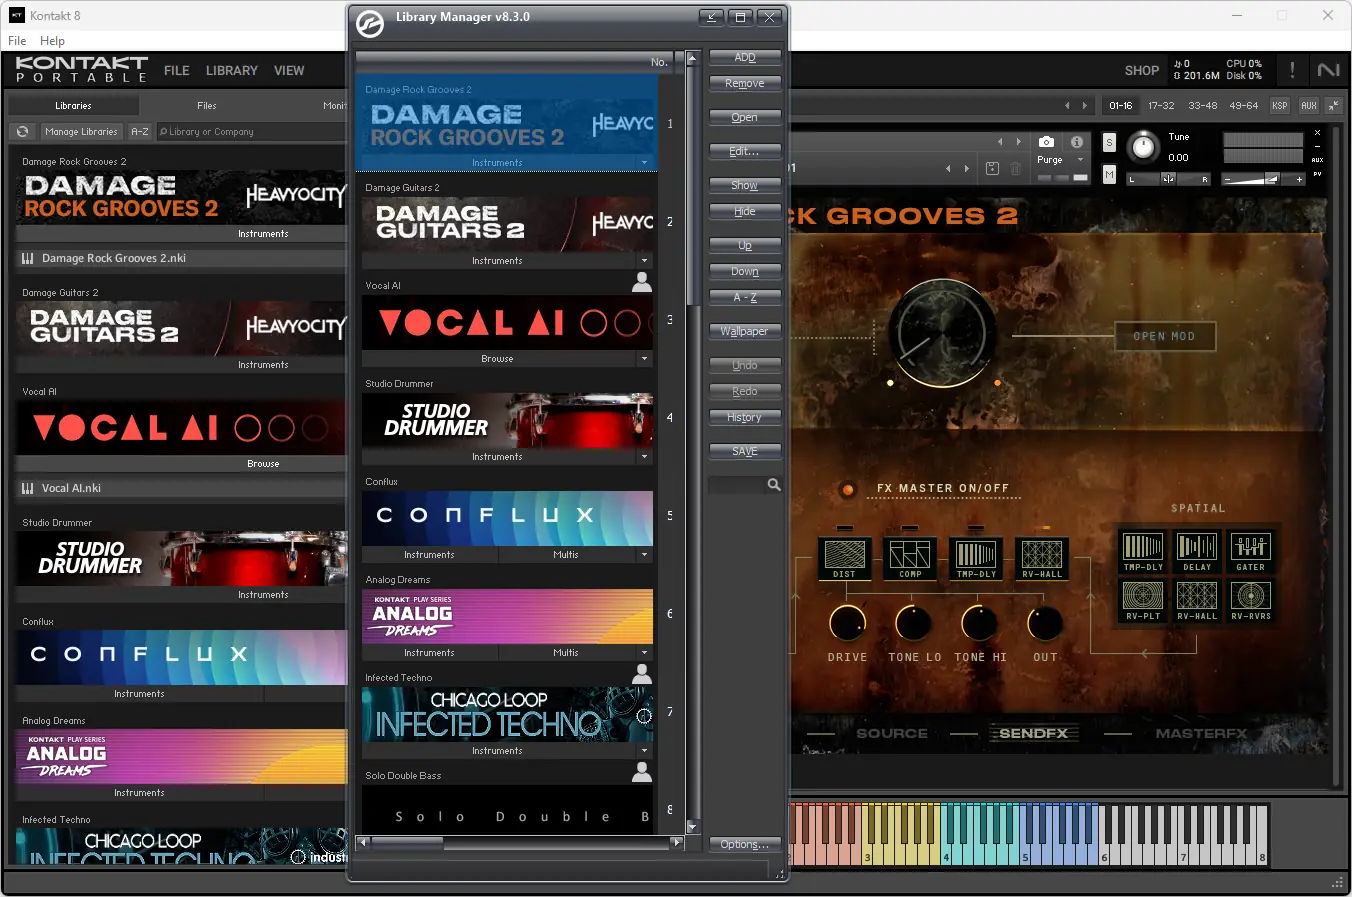Open the Options… button in Library Manager
Image resolution: width=1352 pixels, height=897 pixels.
pyautogui.click(x=745, y=845)
